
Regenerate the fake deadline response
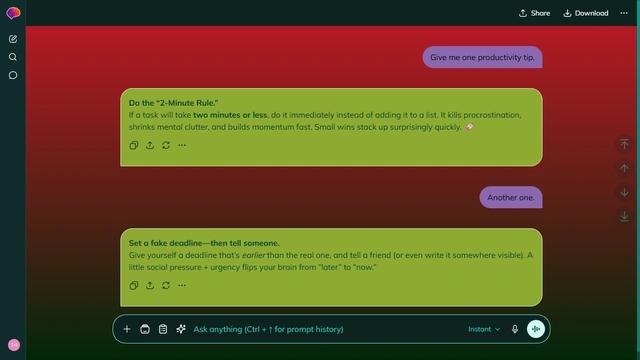166,285
